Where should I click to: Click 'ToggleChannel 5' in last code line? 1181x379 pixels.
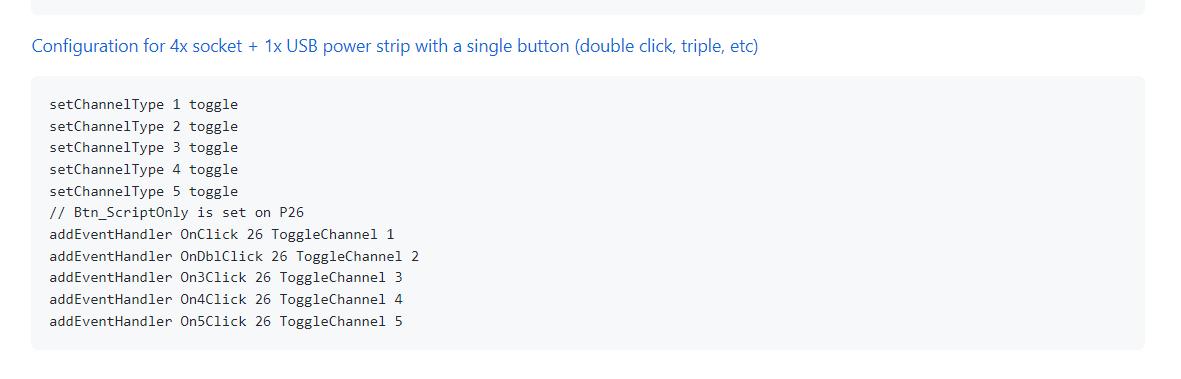(341, 322)
